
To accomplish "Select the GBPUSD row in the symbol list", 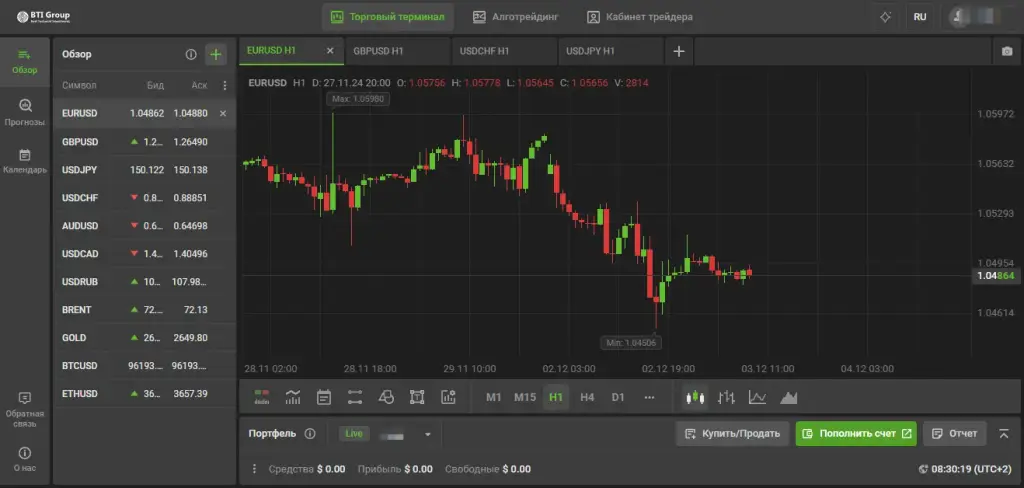I will click(144, 142).
